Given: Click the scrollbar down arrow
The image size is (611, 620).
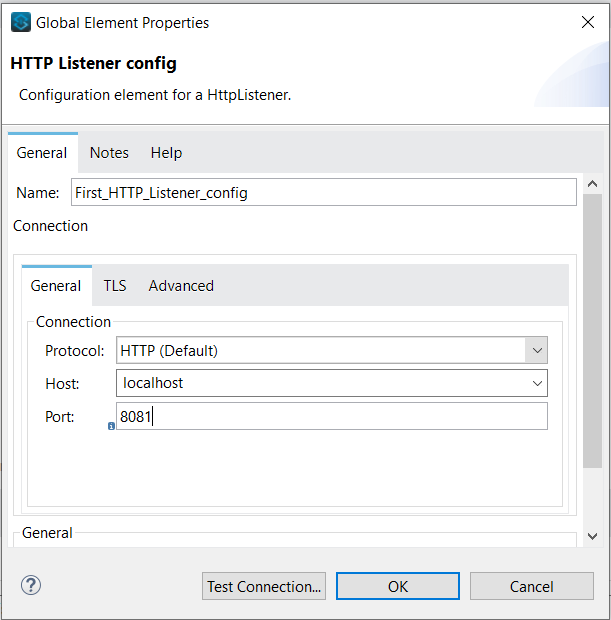Looking at the screenshot, I should (x=591, y=537).
